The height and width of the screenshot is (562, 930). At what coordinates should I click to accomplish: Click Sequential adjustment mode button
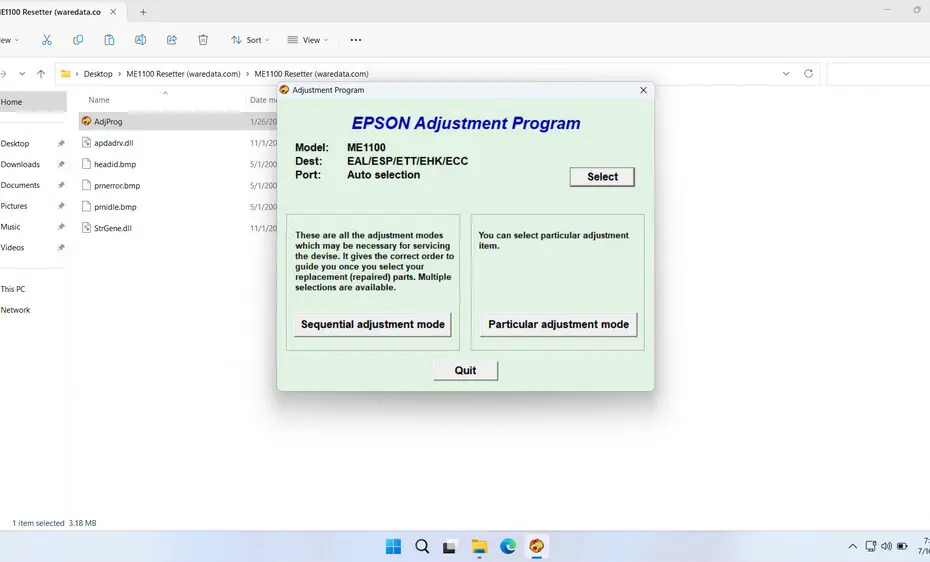(372, 324)
